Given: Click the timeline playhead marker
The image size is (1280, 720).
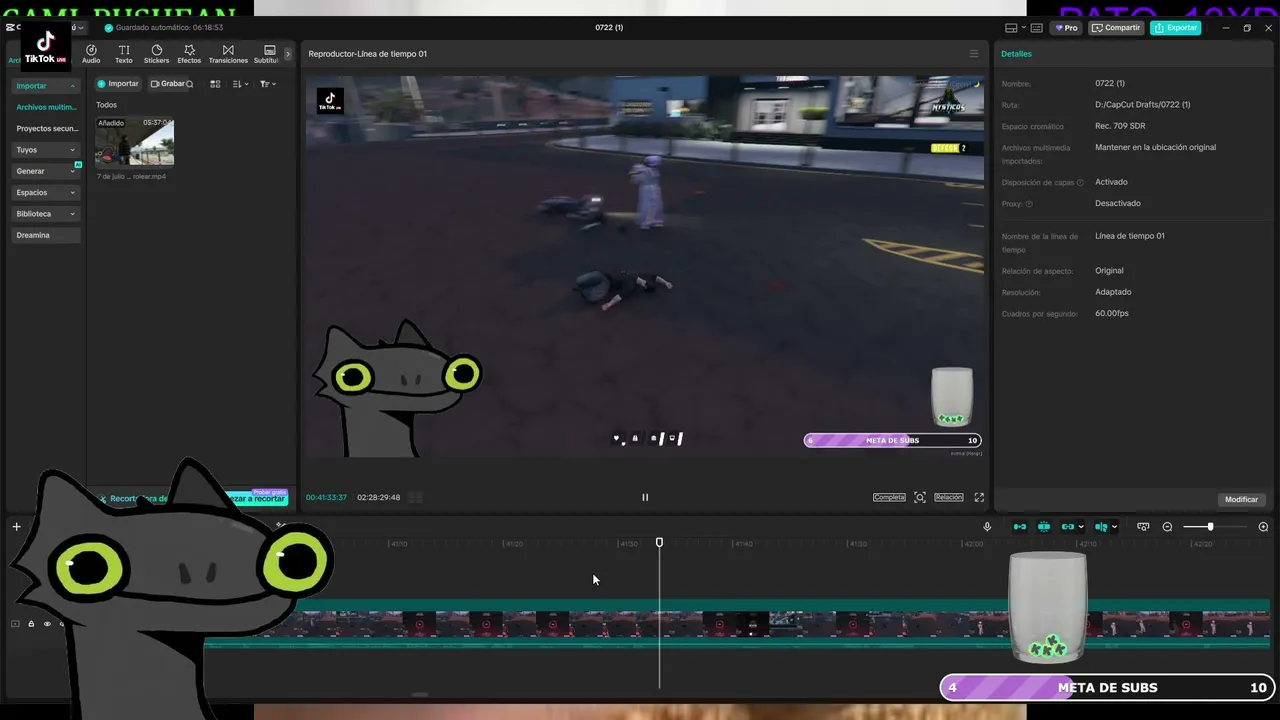Looking at the screenshot, I should [x=659, y=542].
